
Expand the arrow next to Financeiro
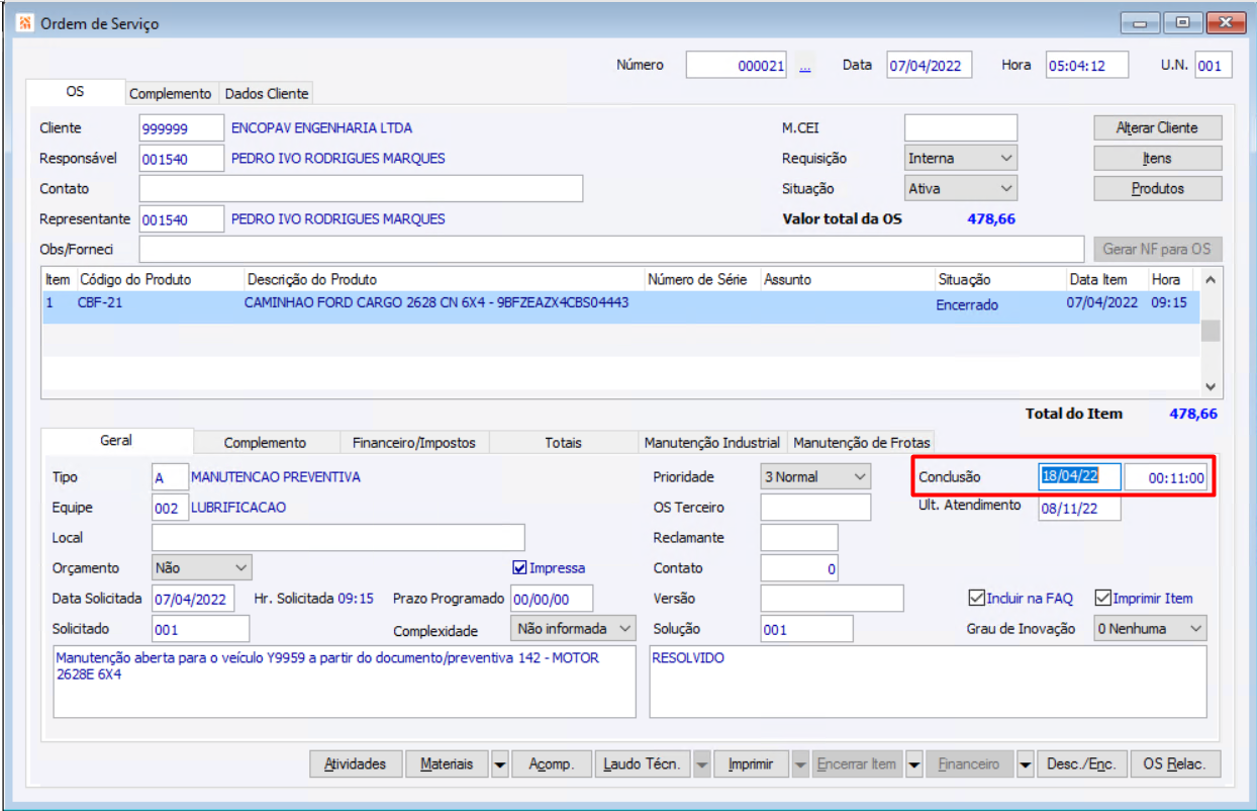tap(1025, 764)
